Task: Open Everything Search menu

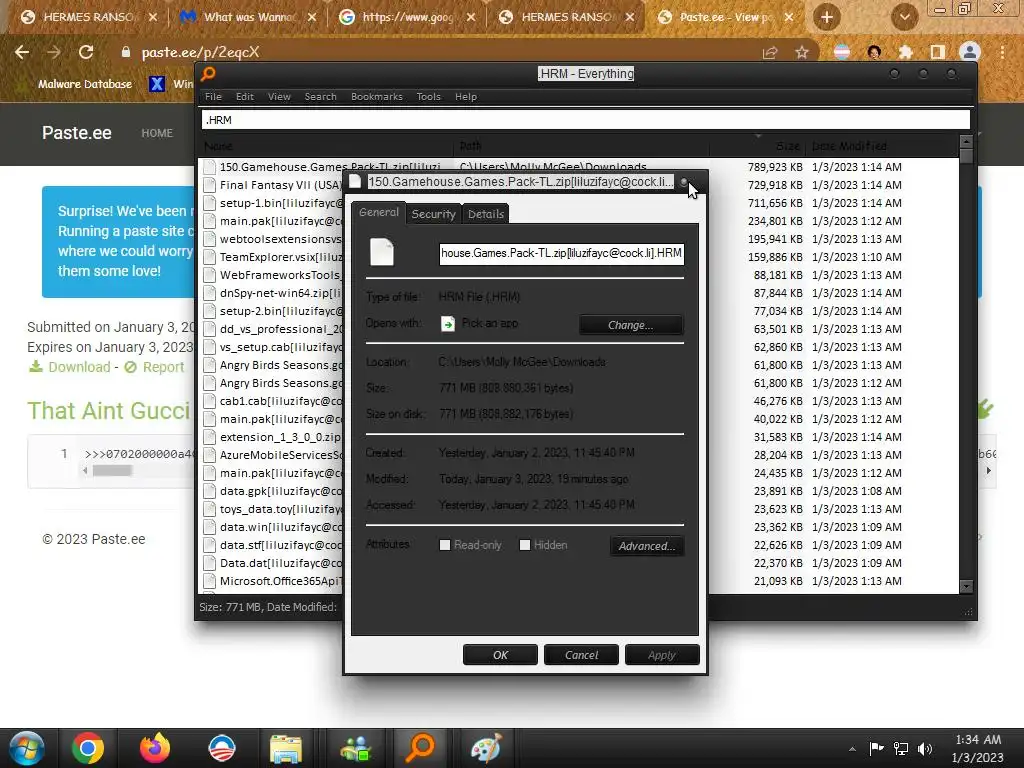Action: click(320, 97)
